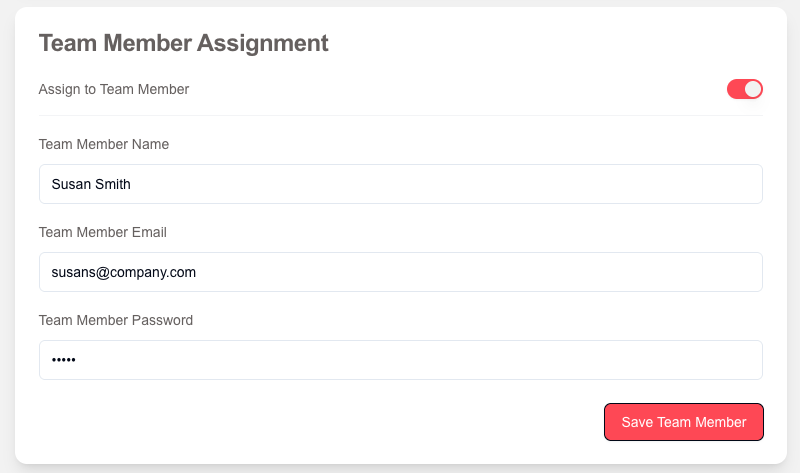Focus the Team Member Name input field
The image size is (800, 473).
(400, 184)
